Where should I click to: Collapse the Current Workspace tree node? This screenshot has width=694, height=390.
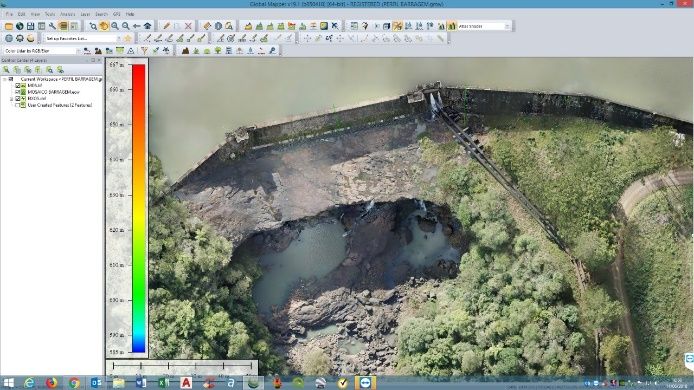pos(4,79)
